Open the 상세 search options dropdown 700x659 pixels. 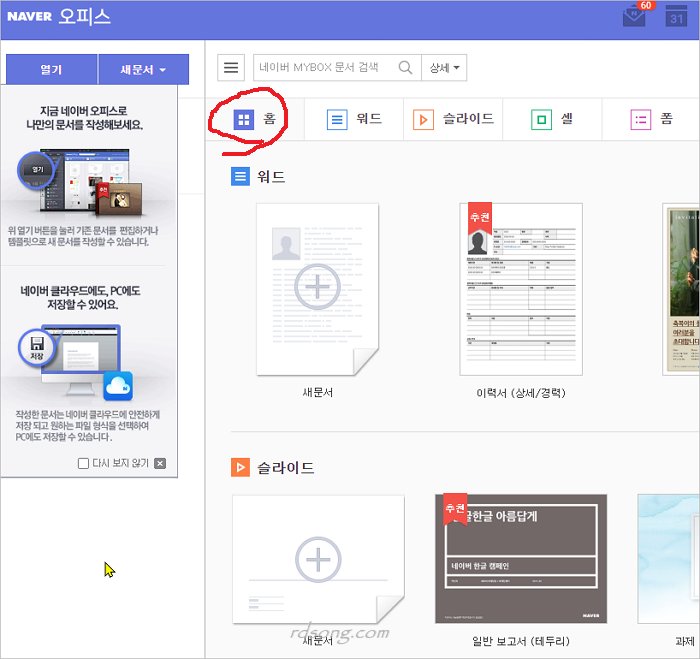pyautogui.click(x=444, y=68)
